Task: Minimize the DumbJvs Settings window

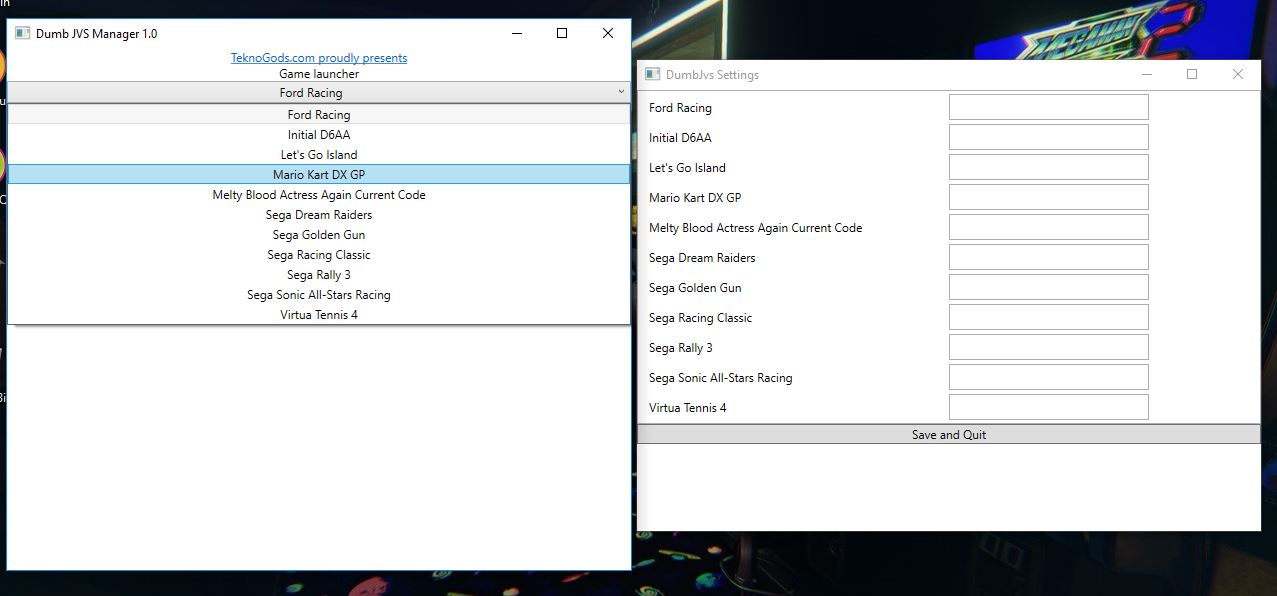Action: click(1147, 74)
